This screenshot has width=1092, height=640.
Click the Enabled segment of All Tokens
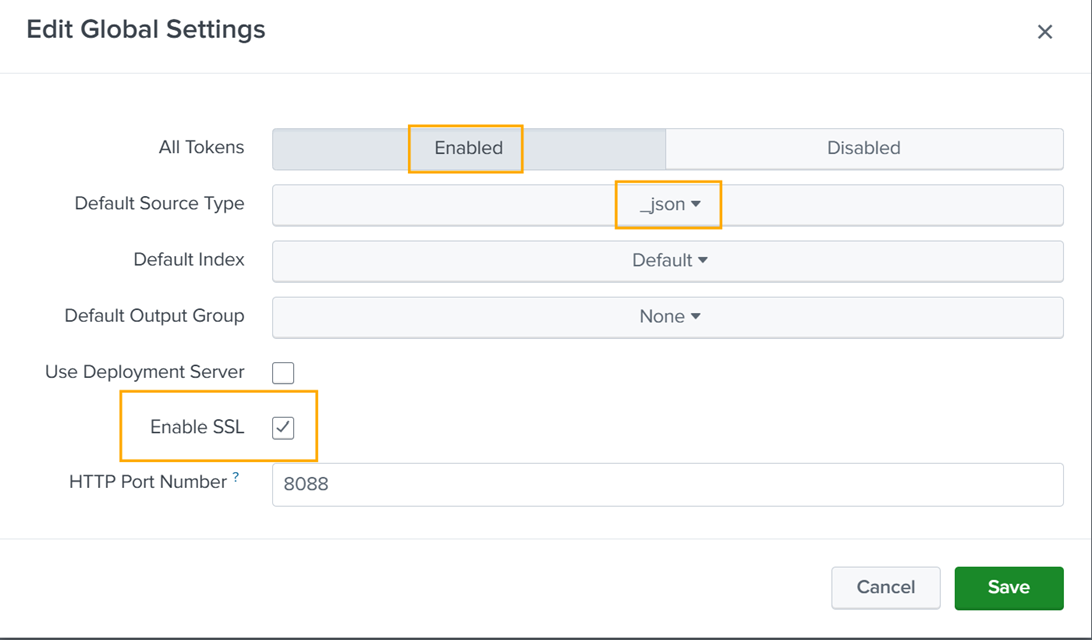465,148
